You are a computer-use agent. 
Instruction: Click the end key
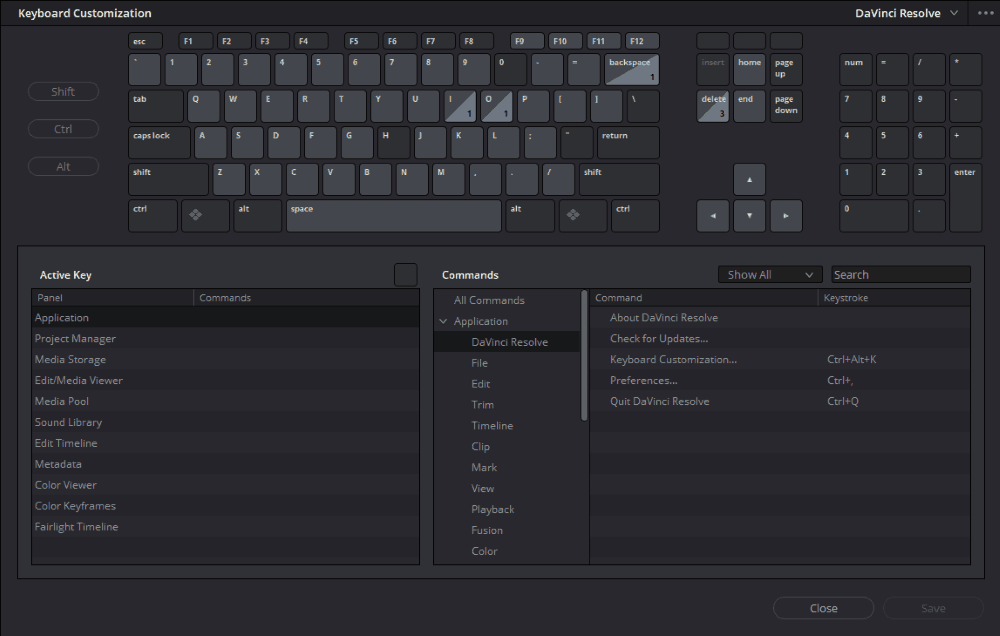coord(749,106)
